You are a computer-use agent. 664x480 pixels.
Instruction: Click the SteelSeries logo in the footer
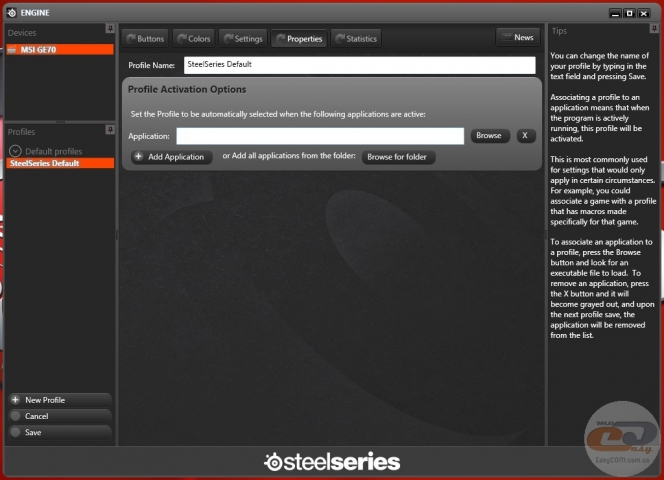pos(332,462)
